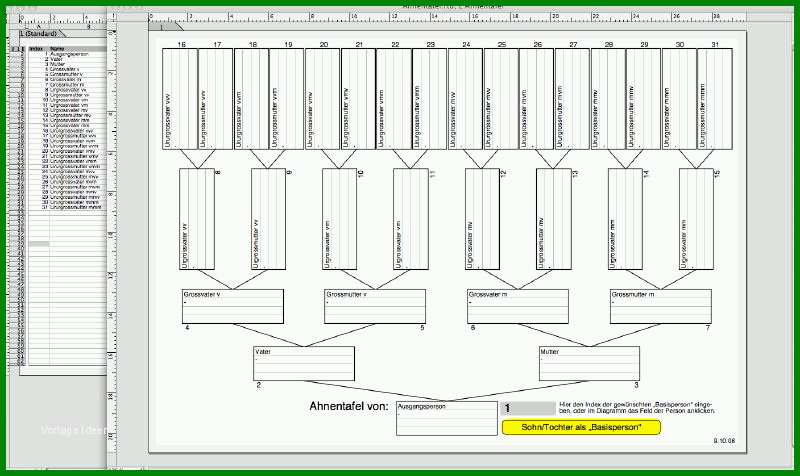The image size is (800, 476).
Task: Open the 1 (Standard) tab in spreadsheet window
Action: [x=39, y=34]
